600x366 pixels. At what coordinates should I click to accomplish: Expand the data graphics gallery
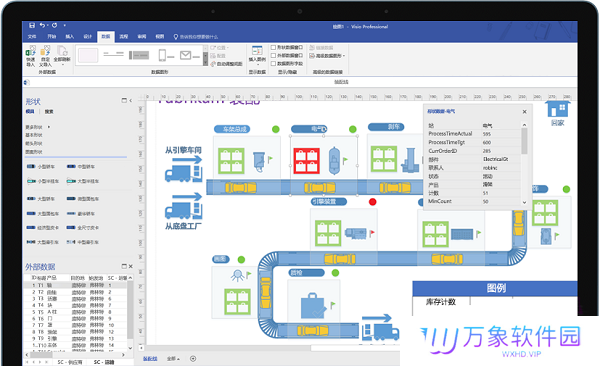(x=205, y=63)
